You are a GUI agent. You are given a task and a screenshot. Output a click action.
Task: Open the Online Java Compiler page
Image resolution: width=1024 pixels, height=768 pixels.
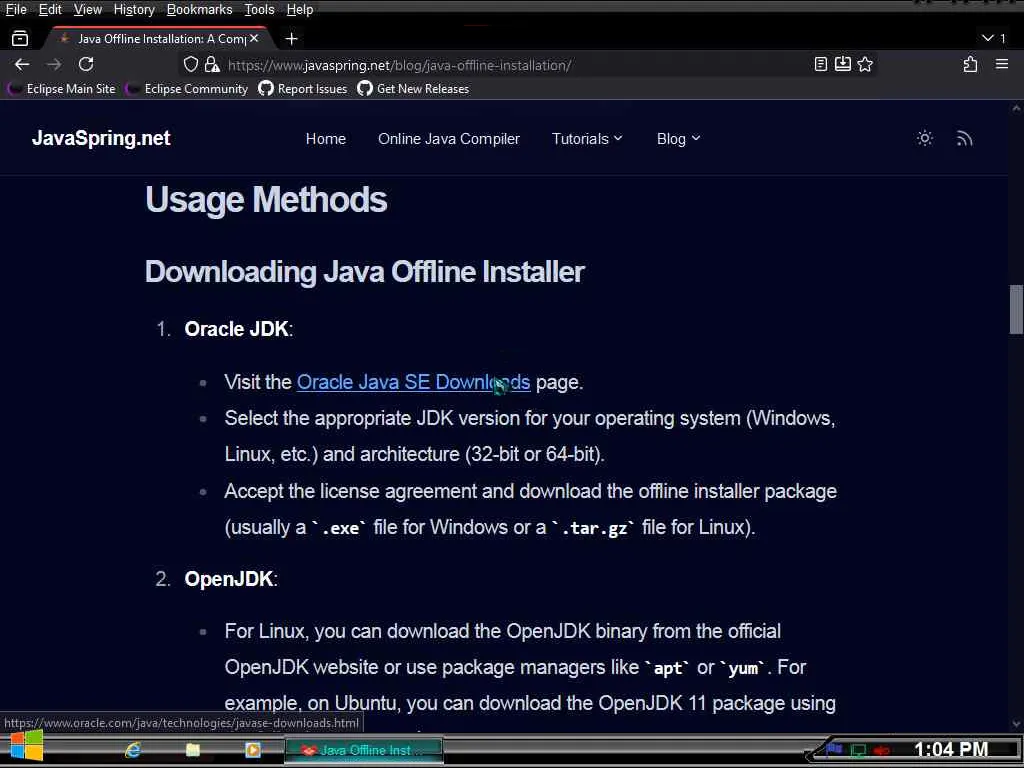pos(449,138)
